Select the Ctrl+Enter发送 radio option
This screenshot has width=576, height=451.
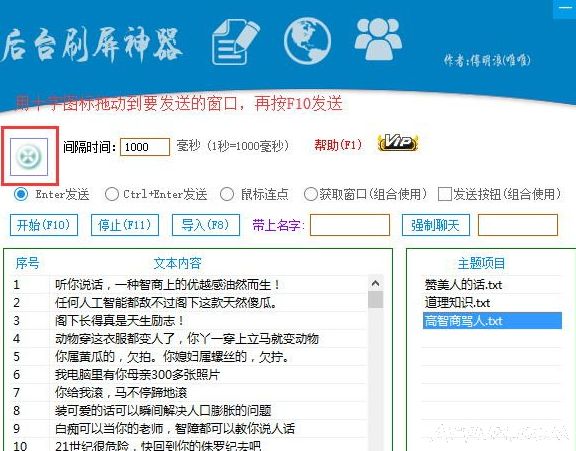(112, 194)
